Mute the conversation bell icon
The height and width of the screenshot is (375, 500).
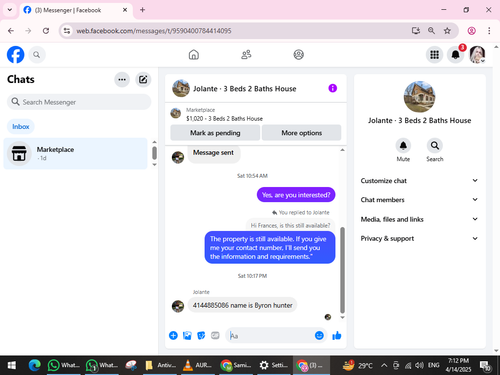point(403,146)
